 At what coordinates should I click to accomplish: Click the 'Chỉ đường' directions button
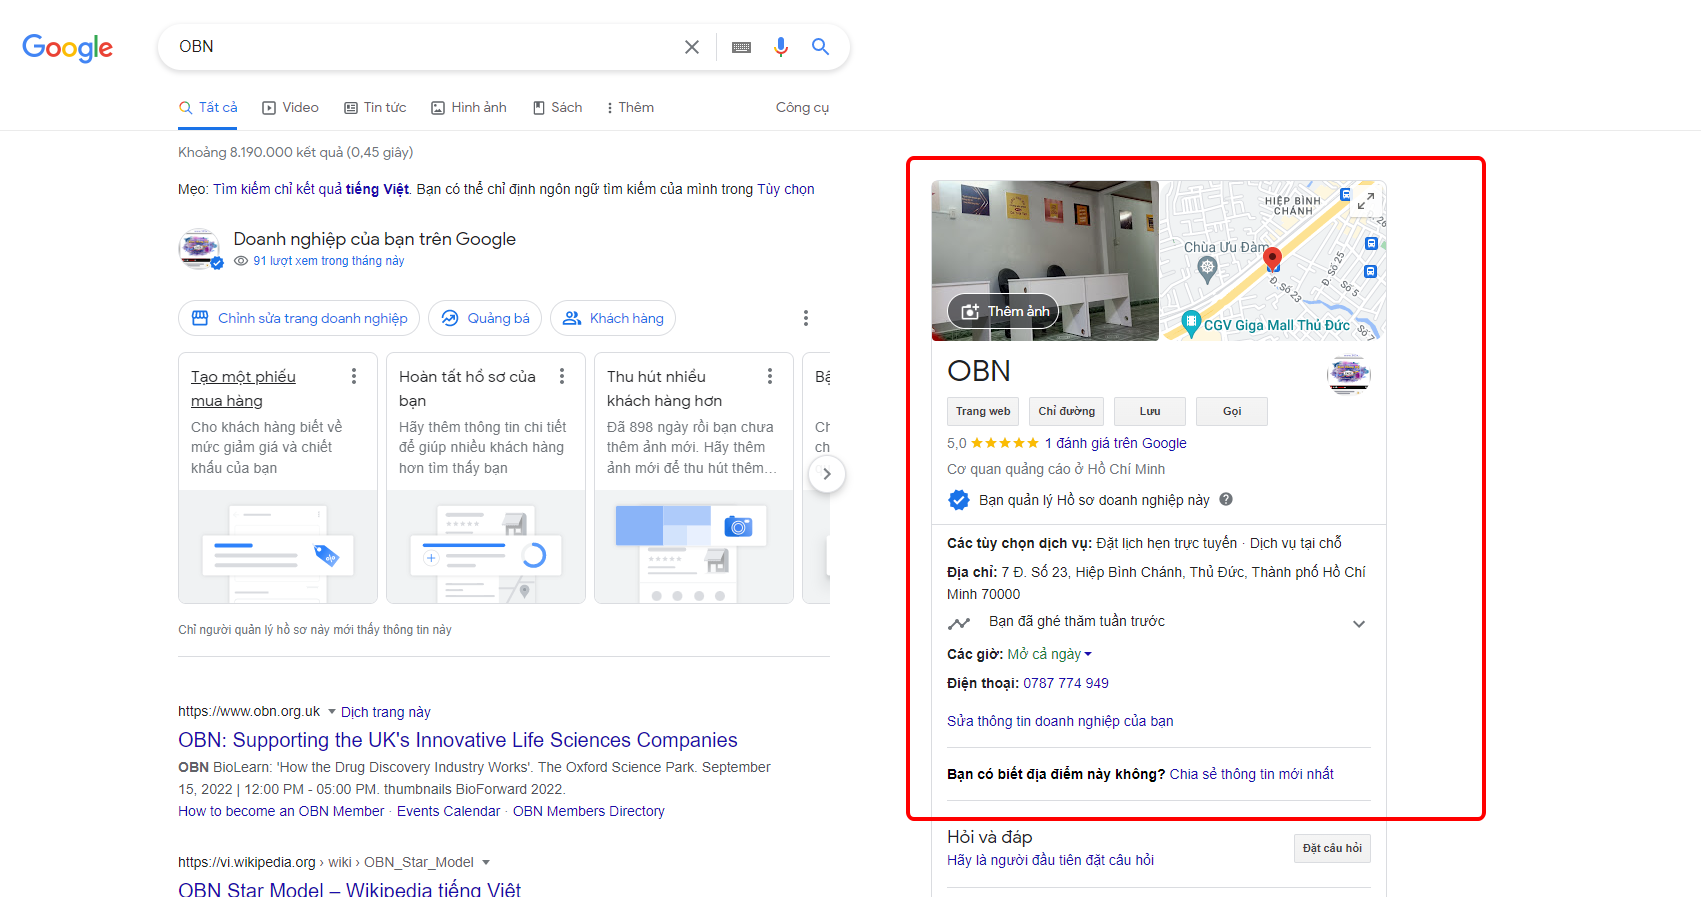click(1066, 411)
